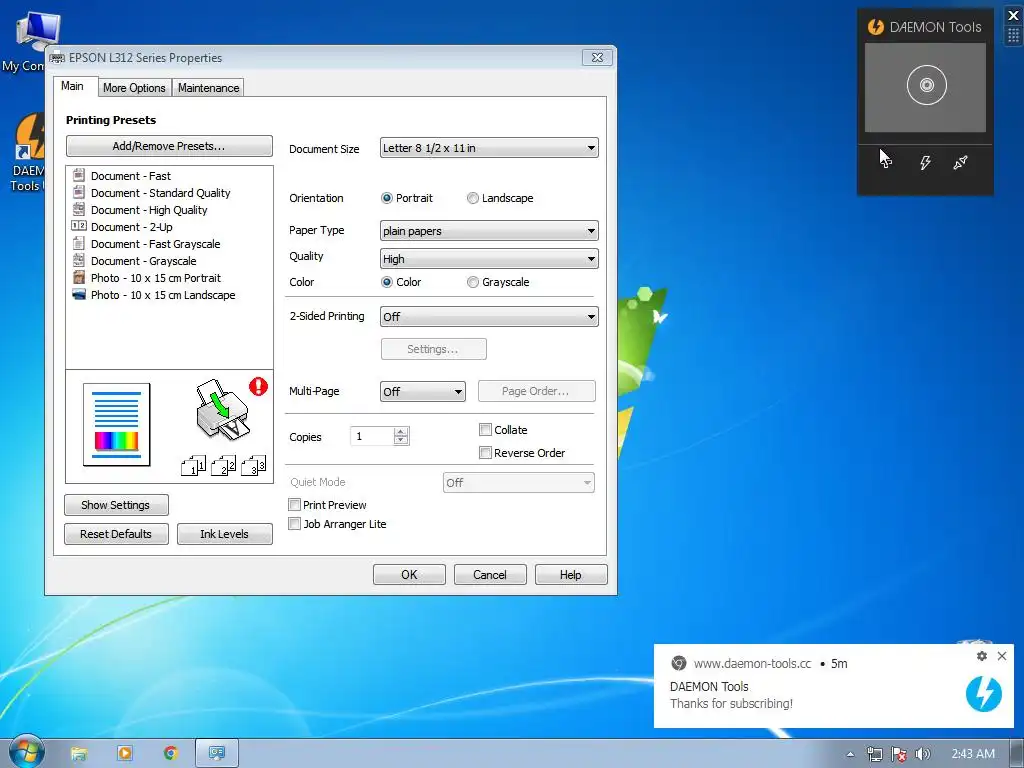Click the Photo 10 x 15 cm Landscape icon

(79, 295)
